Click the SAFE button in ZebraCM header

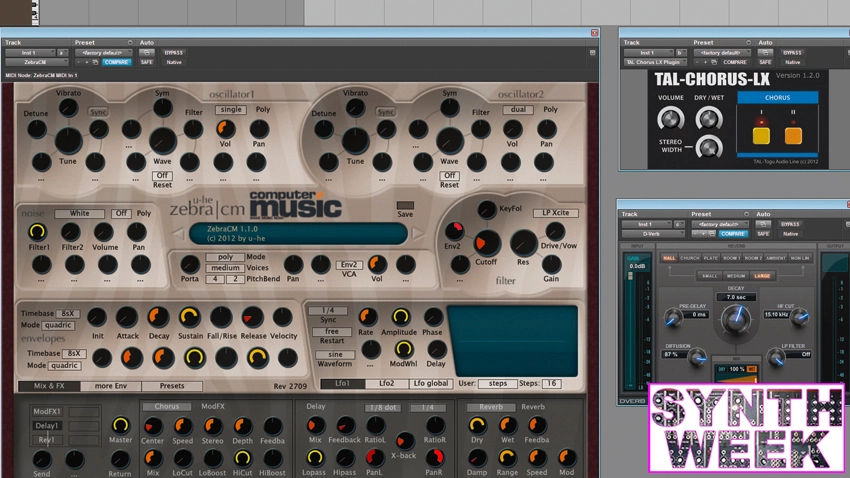pyautogui.click(x=146, y=62)
